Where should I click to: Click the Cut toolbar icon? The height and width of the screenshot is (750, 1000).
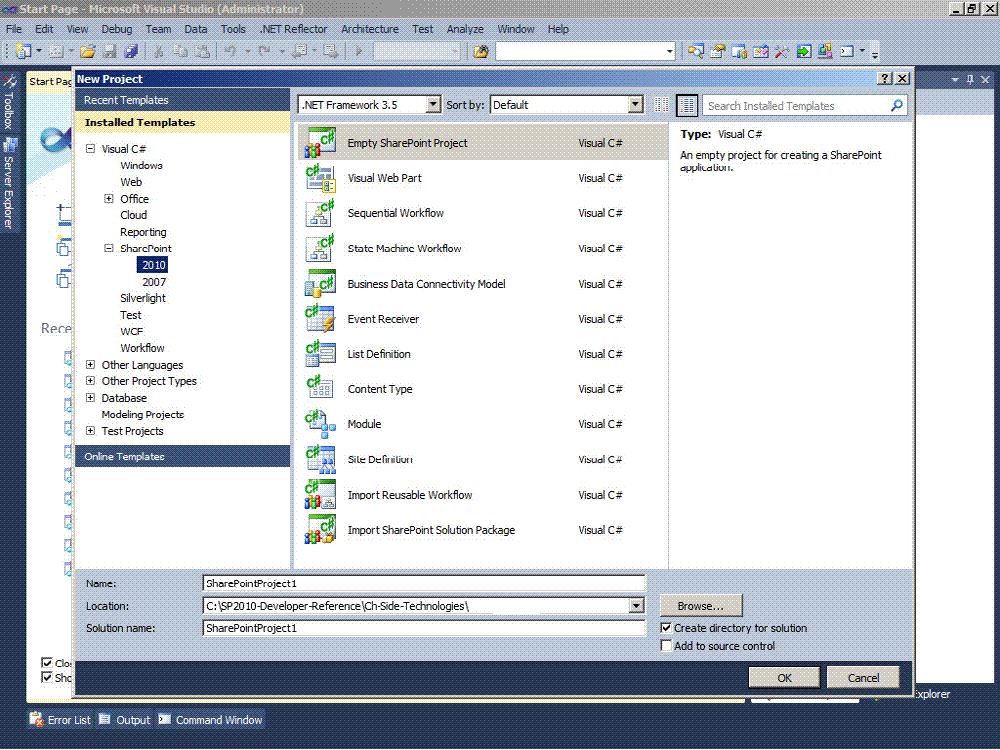(159, 51)
